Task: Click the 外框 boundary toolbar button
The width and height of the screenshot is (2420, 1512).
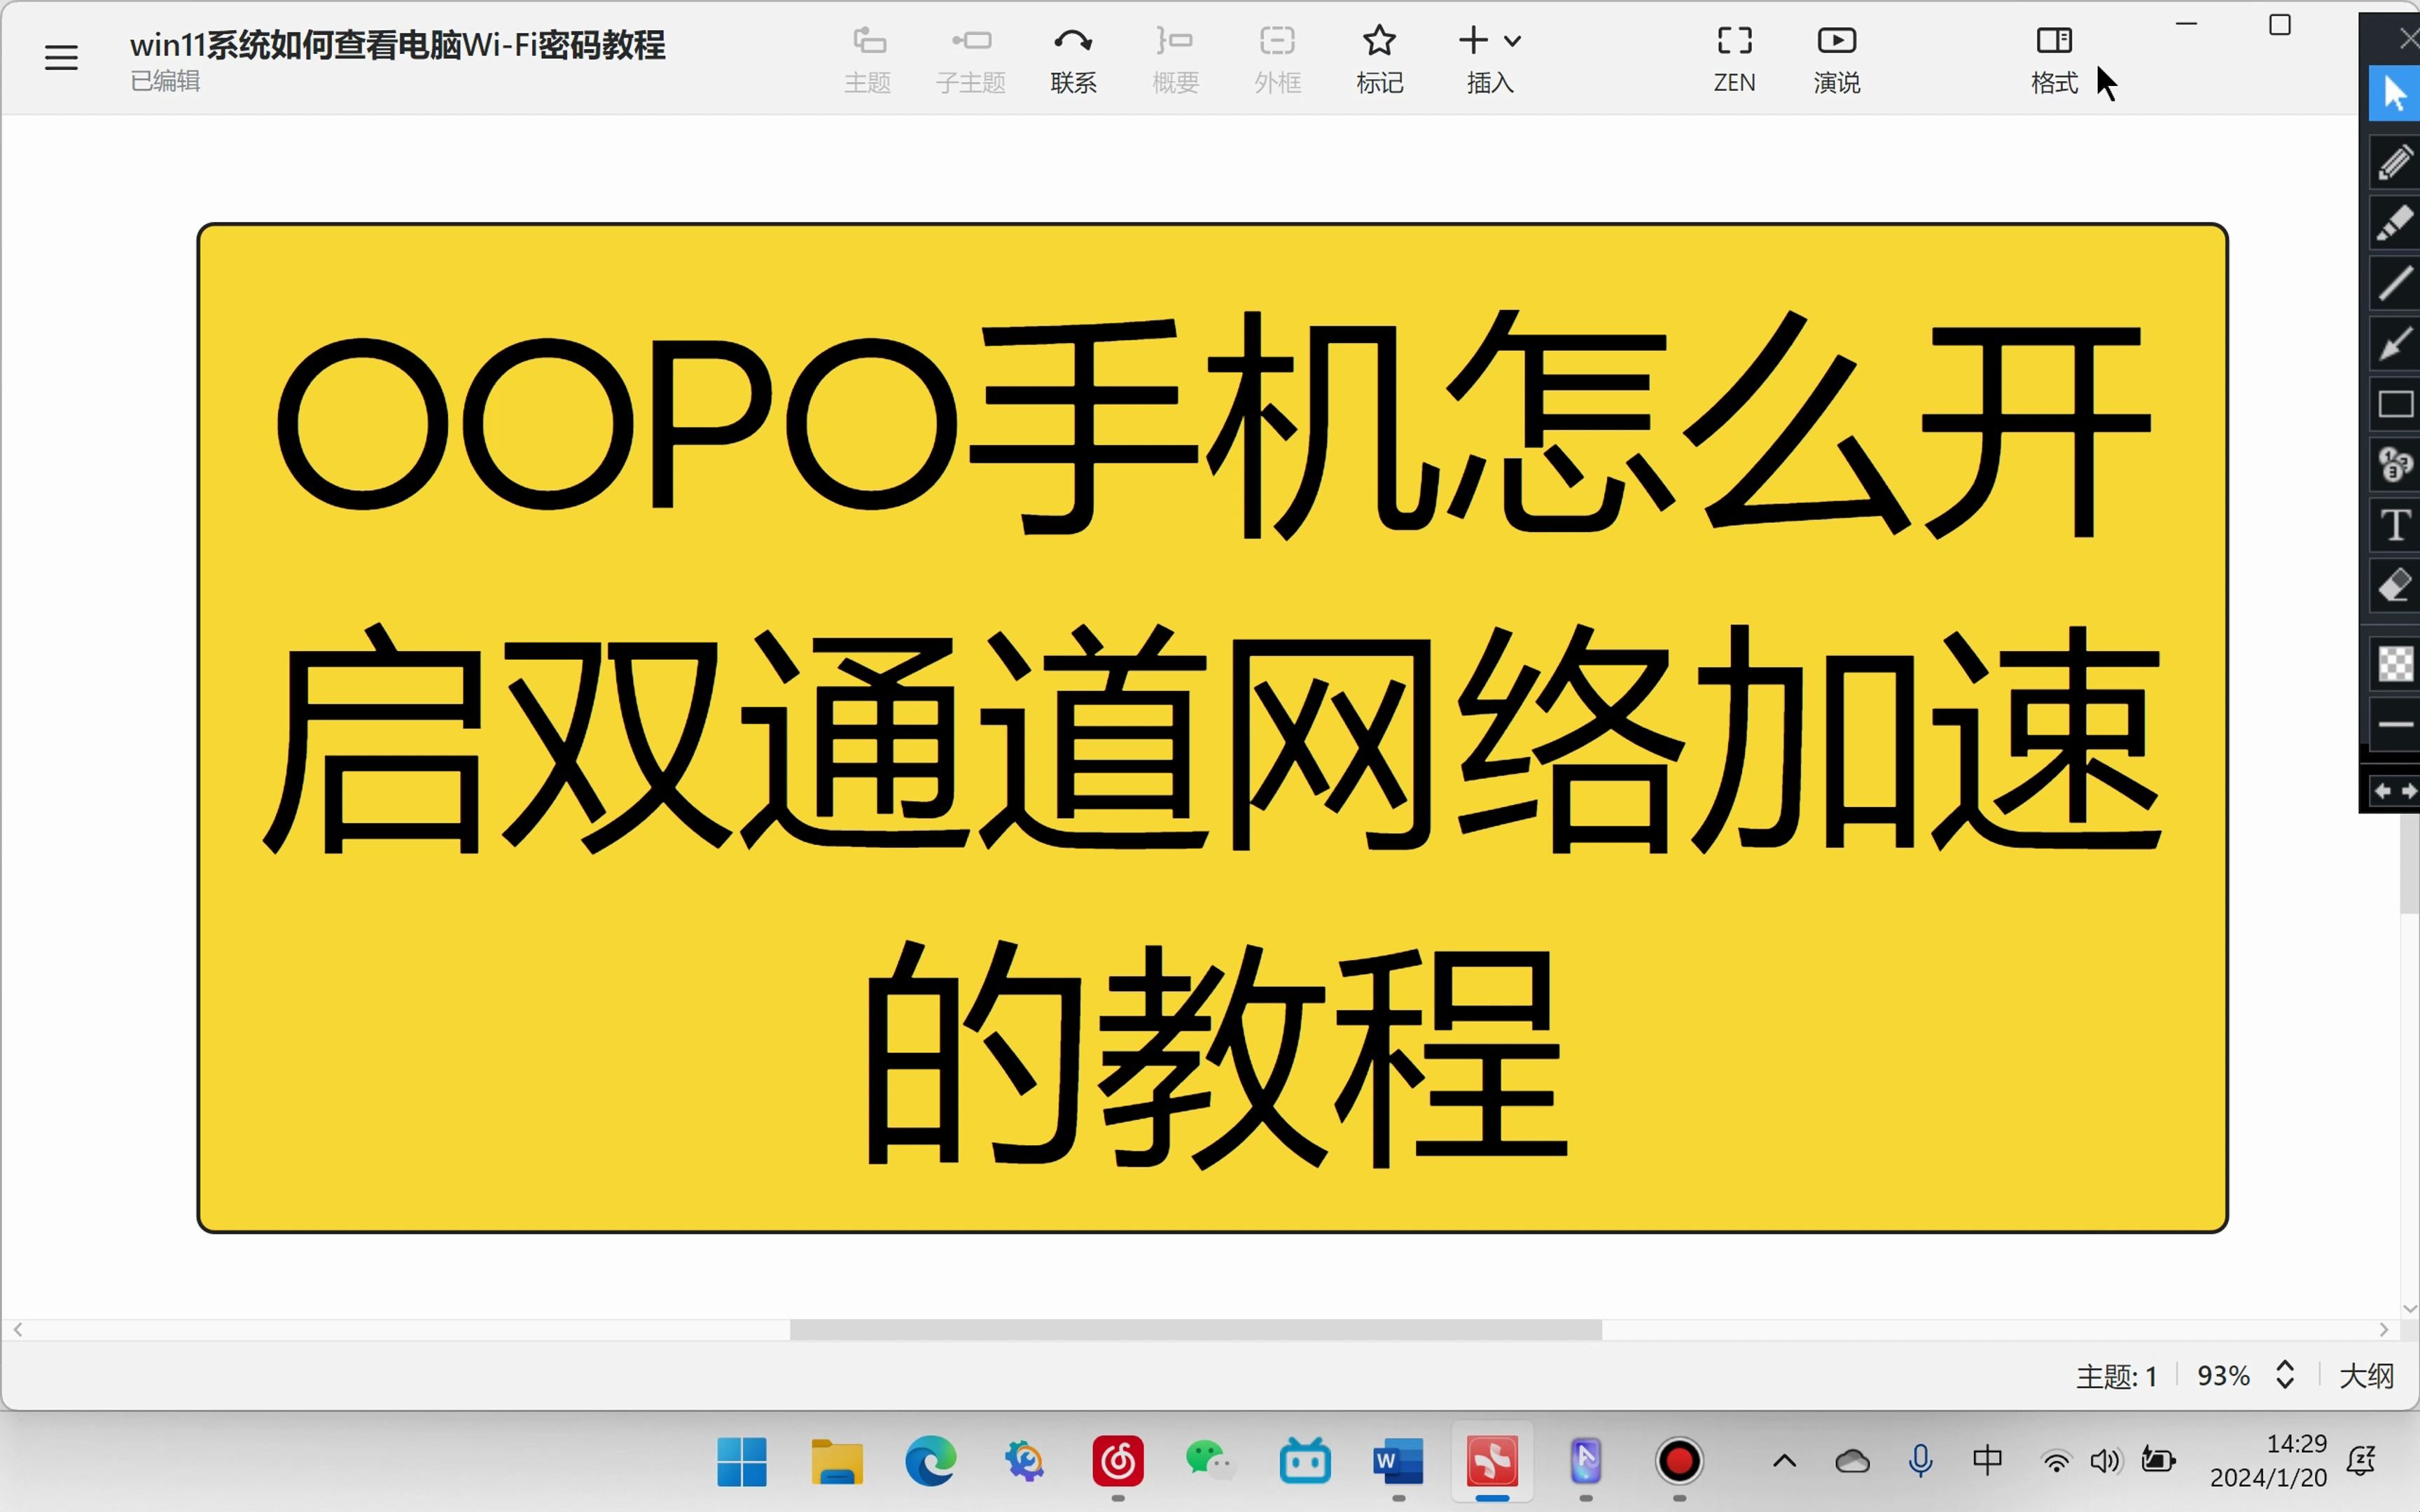Action: click(x=1277, y=61)
